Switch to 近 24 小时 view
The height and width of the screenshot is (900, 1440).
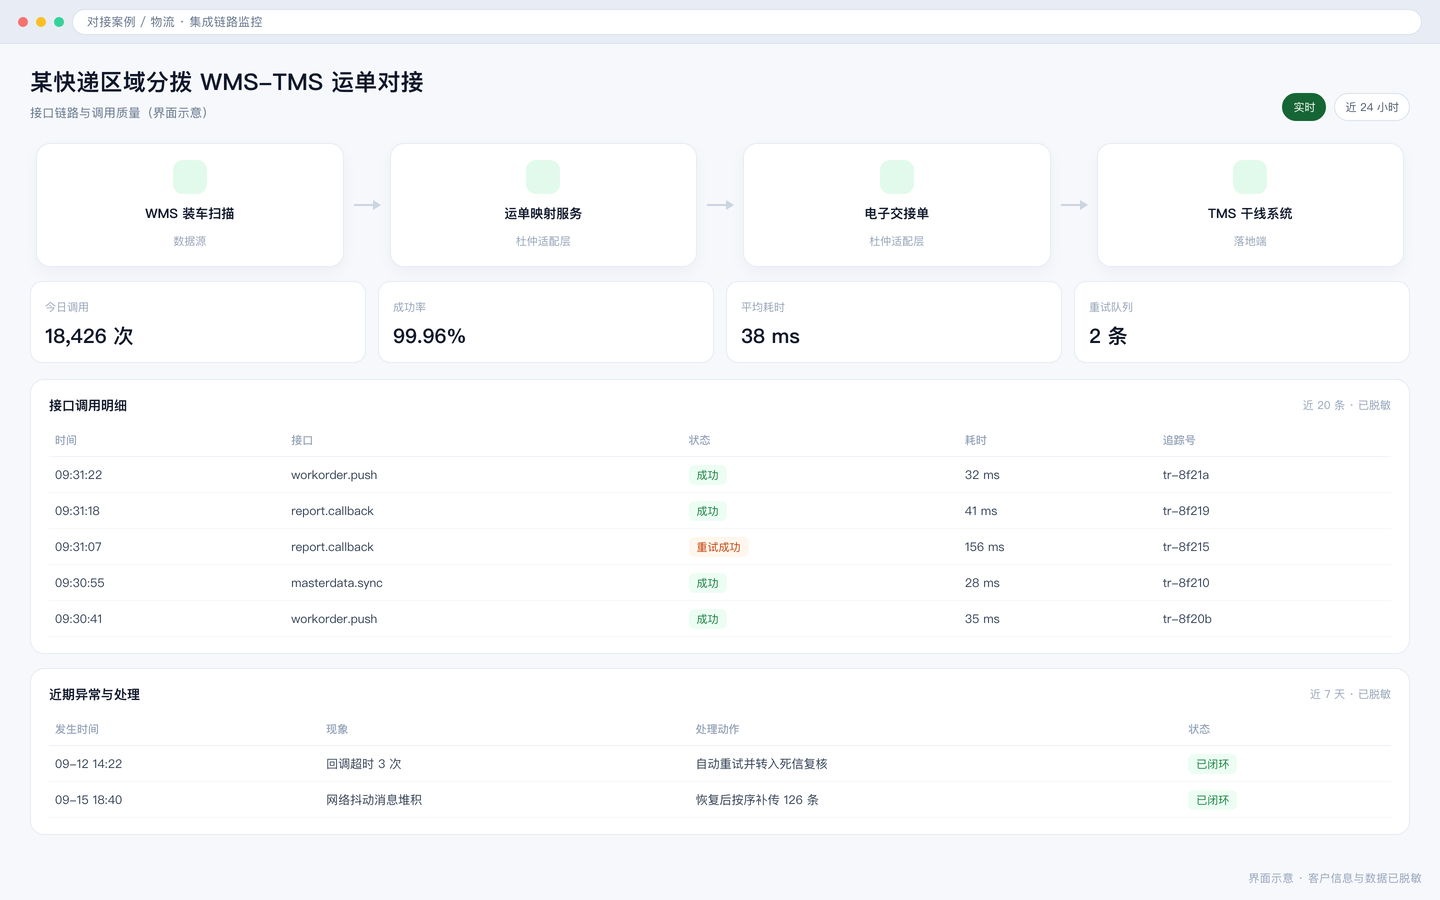1372,107
